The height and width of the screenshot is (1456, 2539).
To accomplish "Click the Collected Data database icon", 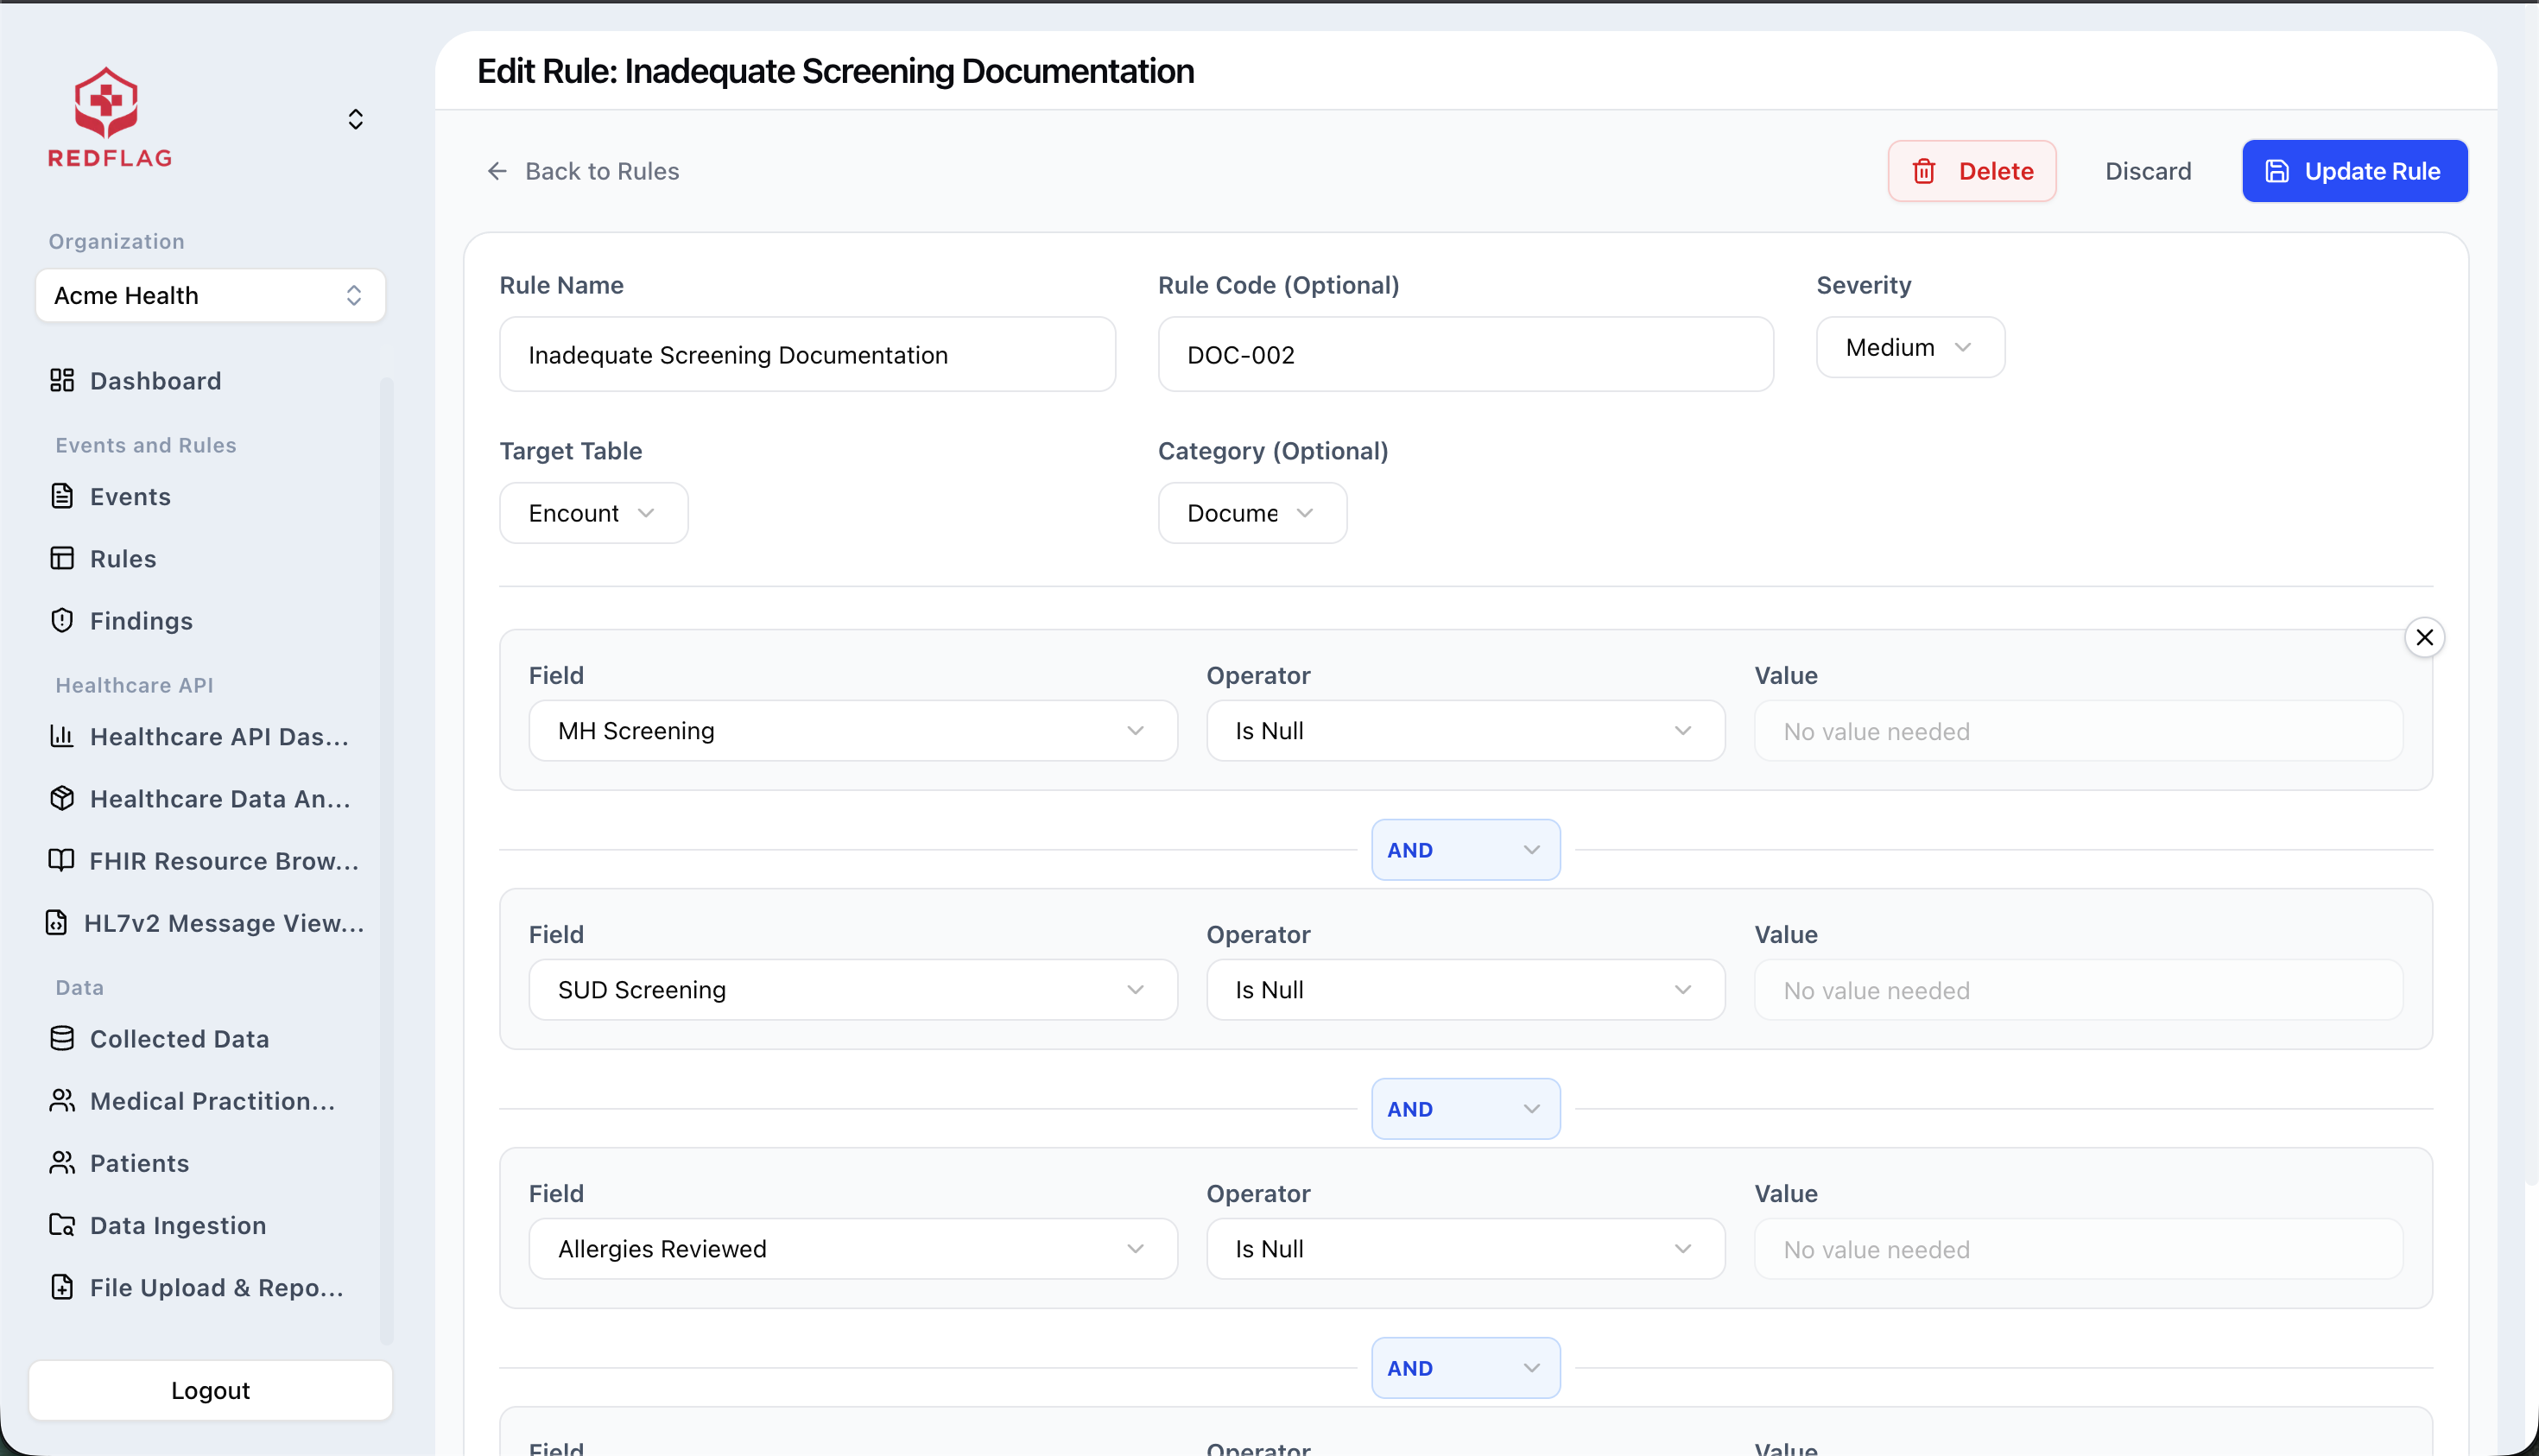I will 62,1038.
